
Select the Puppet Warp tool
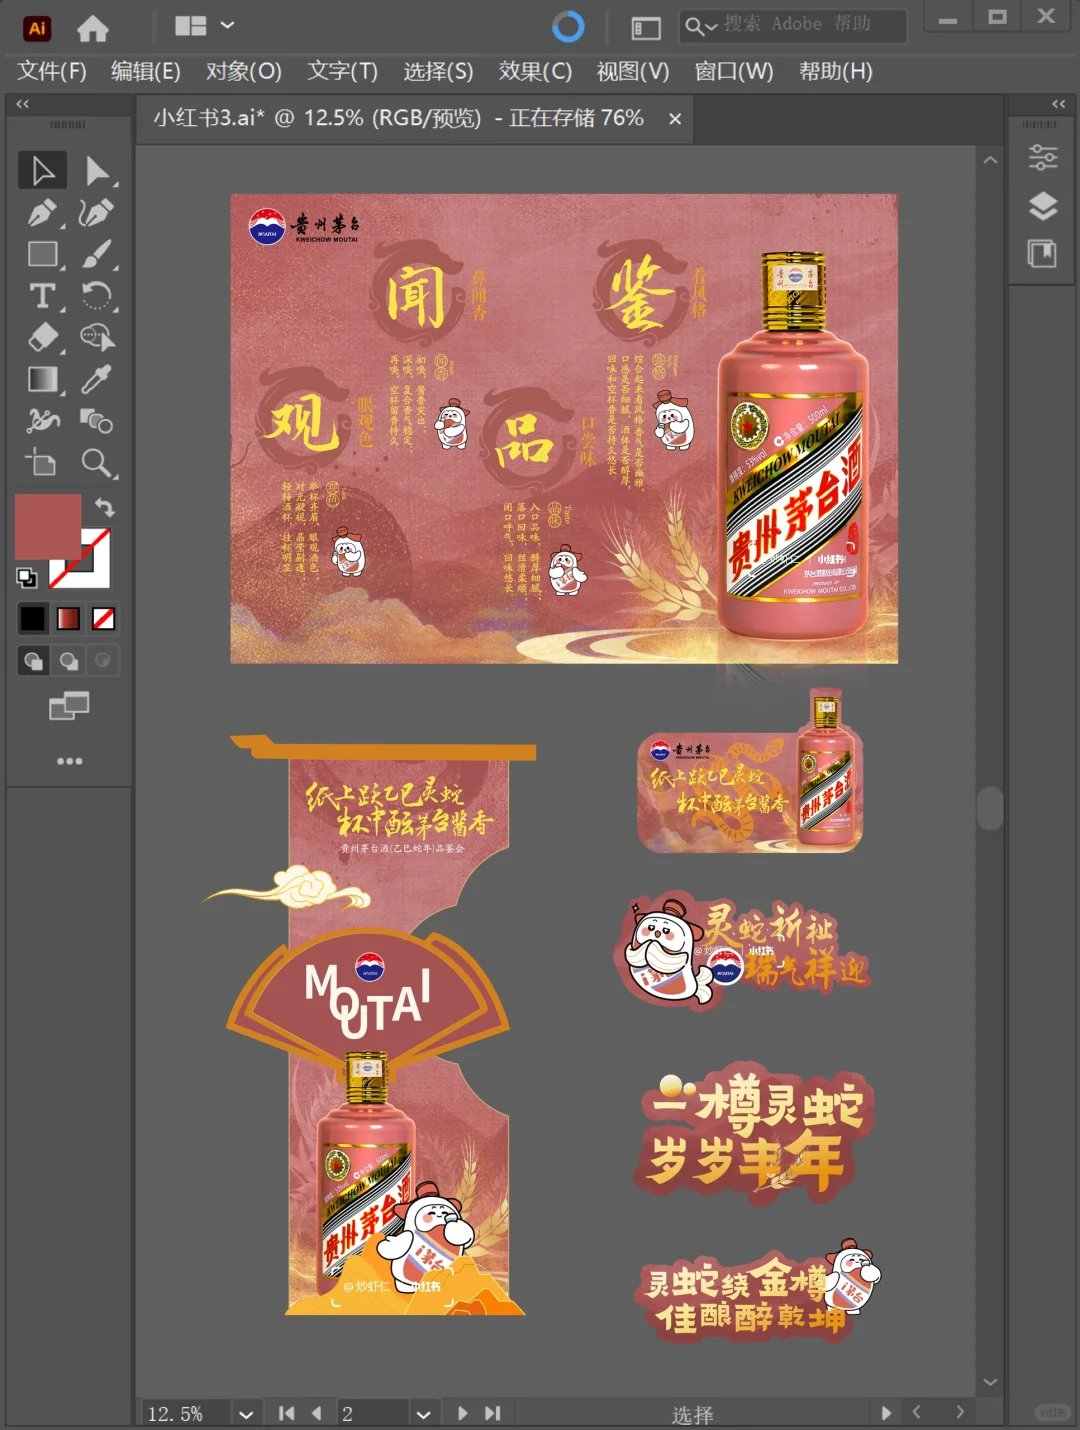(x=42, y=421)
